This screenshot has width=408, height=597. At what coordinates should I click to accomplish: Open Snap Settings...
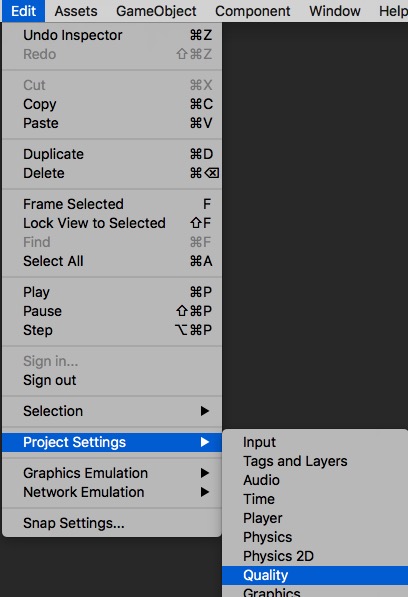tap(112, 523)
